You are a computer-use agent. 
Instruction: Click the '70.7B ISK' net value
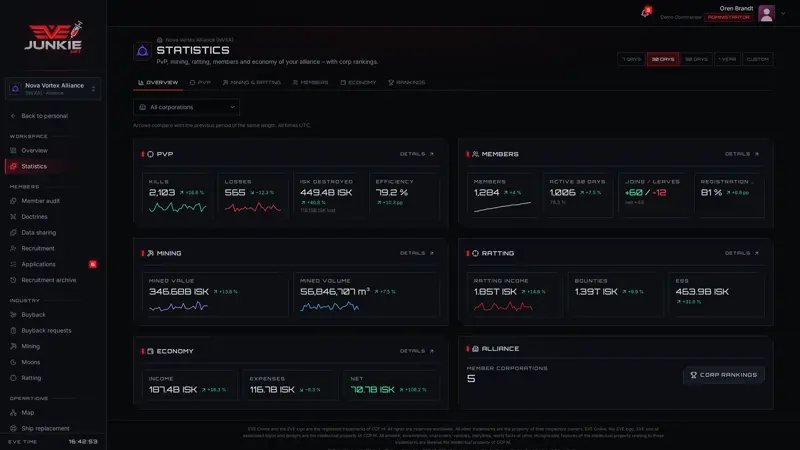point(372,390)
